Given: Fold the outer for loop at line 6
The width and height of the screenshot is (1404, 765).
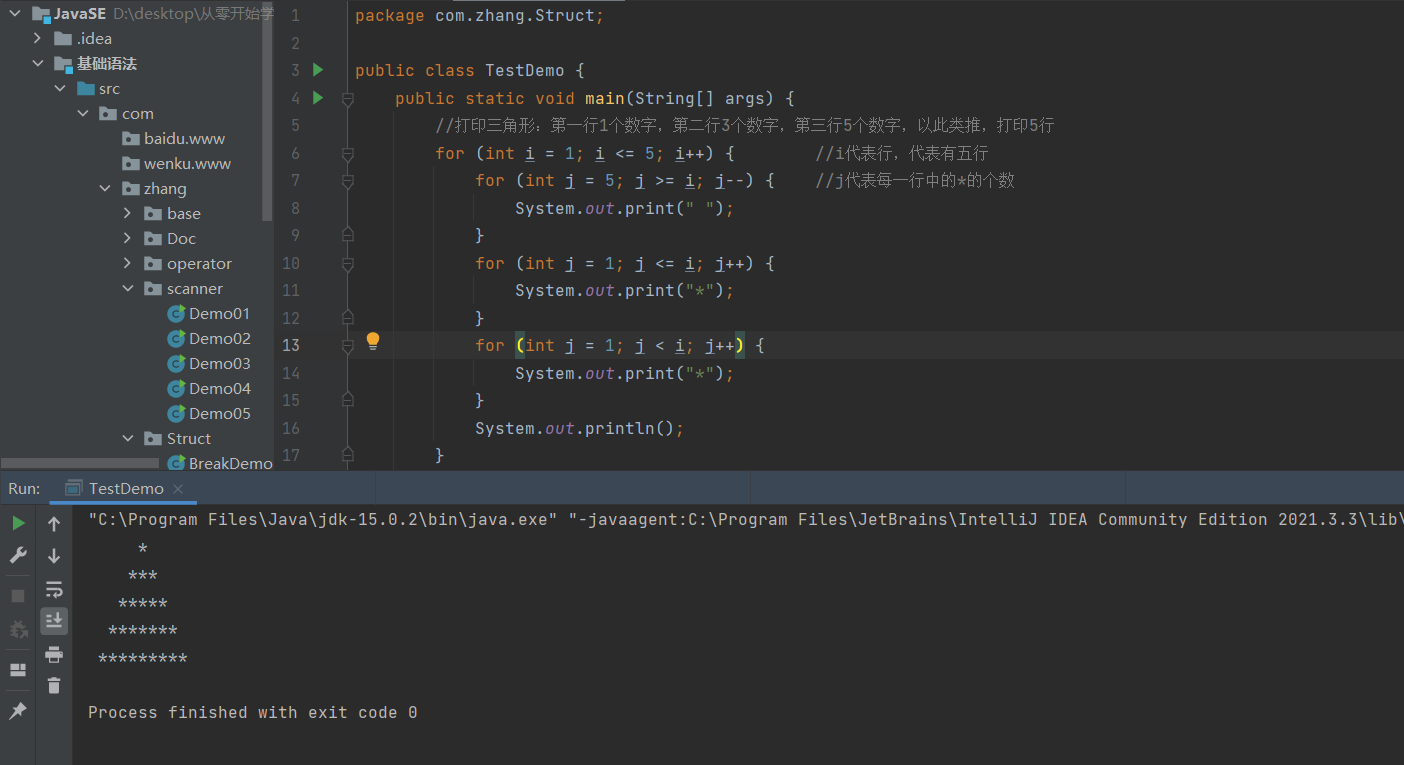Looking at the screenshot, I should [x=347, y=154].
